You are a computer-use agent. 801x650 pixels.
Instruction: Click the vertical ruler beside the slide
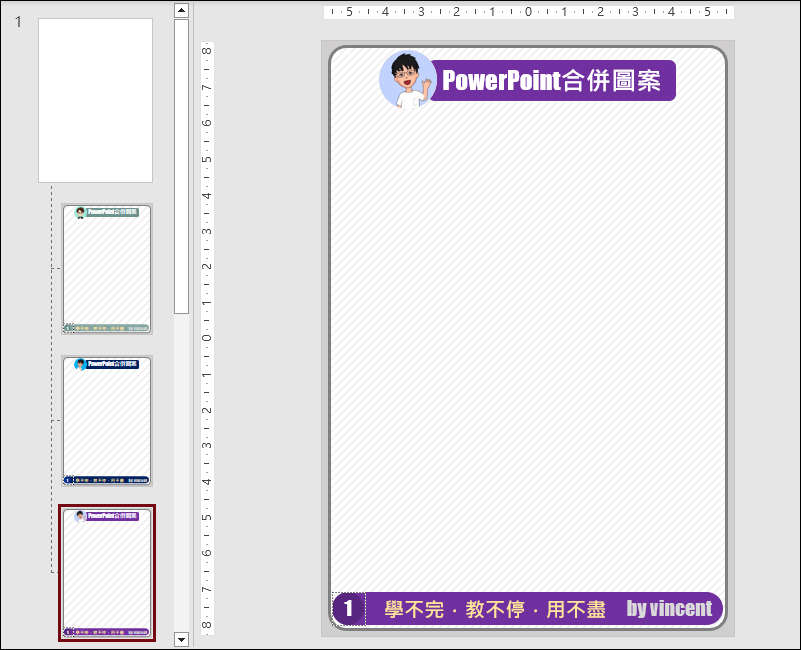click(x=207, y=338)
